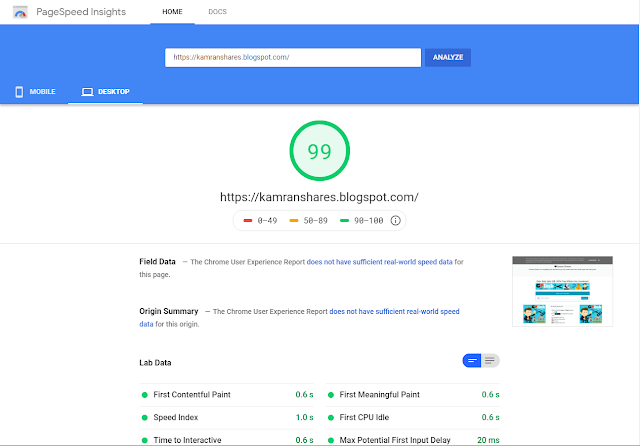Image resolution: width=640 pixels, height=446 pixels.
Task: Click the PageSpeed Insights speedometer logo
Action: pos(20,12)
